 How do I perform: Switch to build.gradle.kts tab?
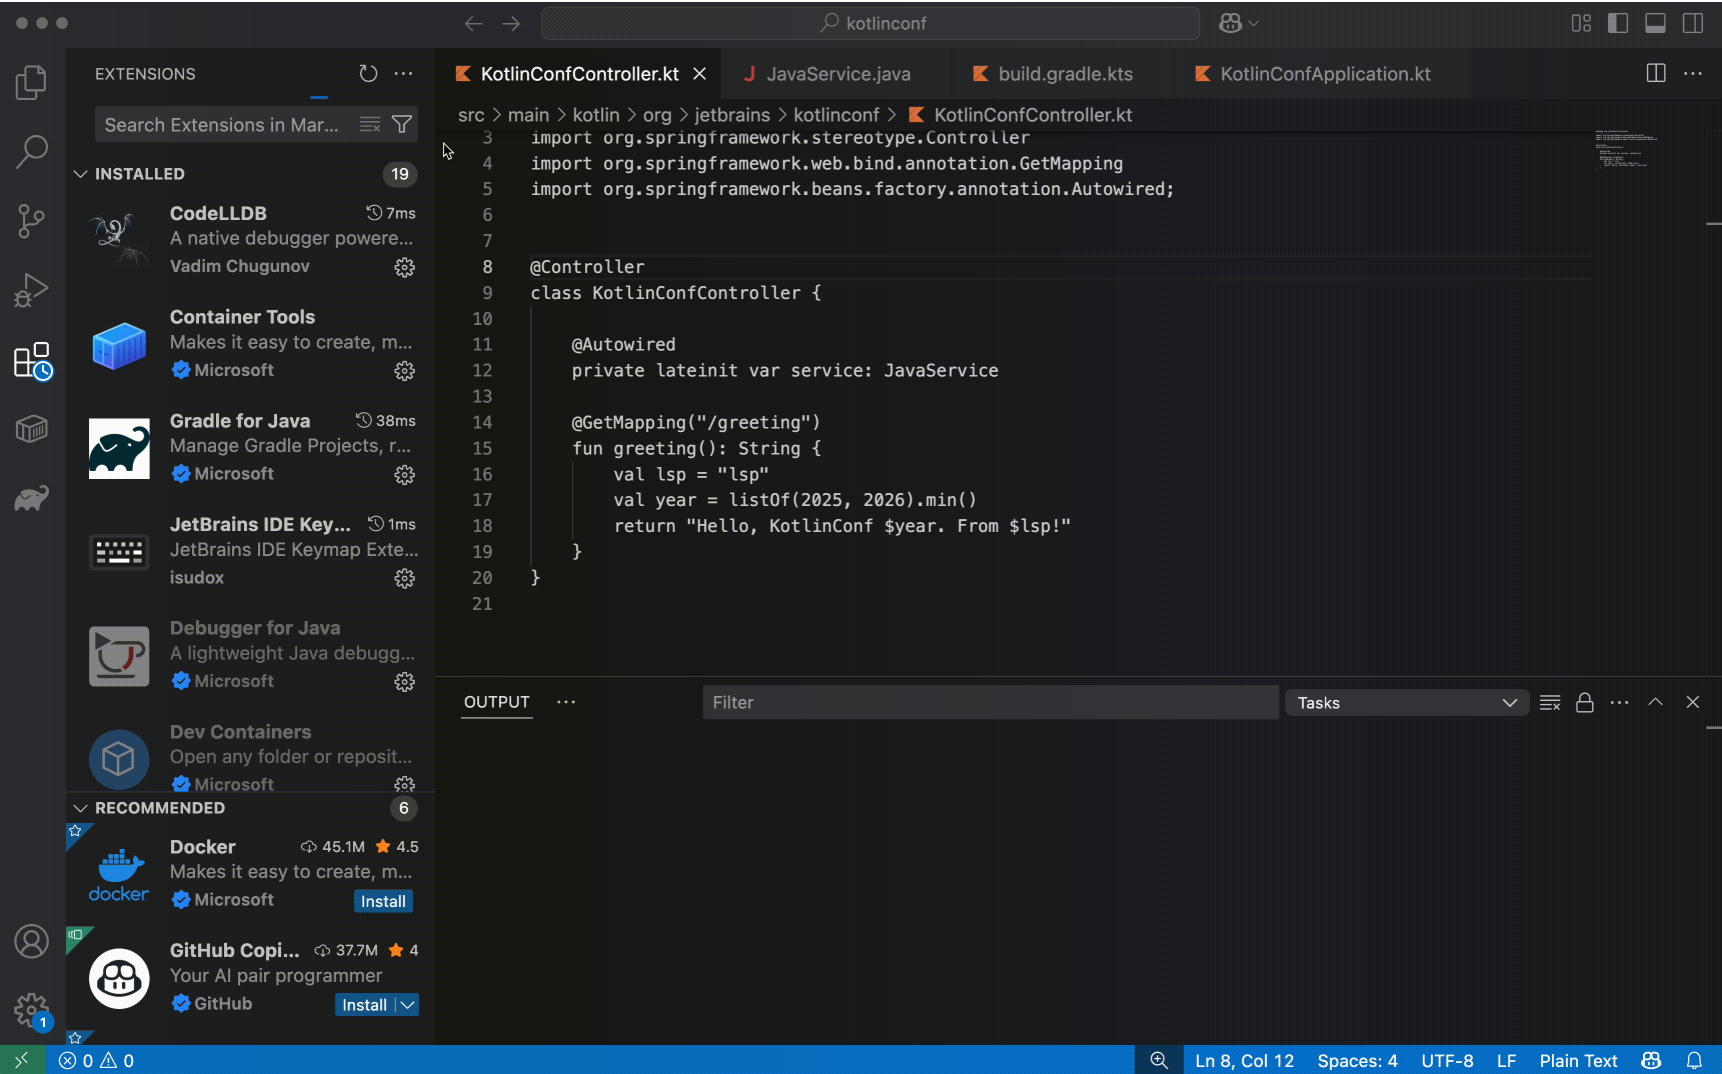(x=1053, y=74)
